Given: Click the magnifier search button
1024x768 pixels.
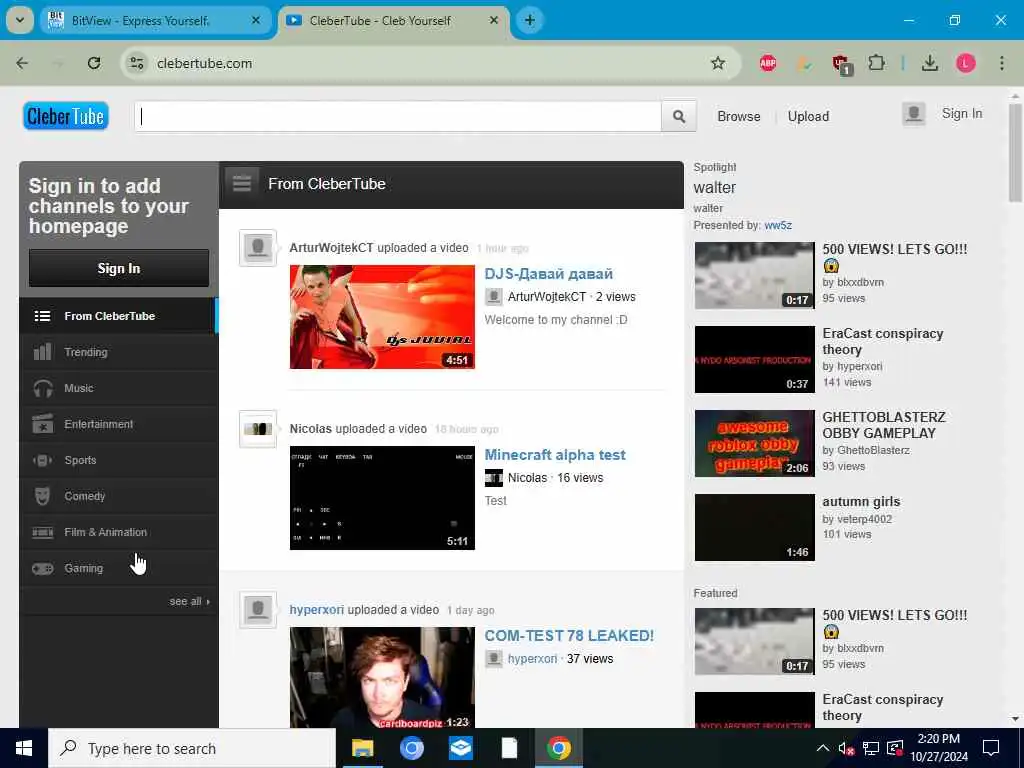Looking at the screenshot, I should (x=679, y=116).
